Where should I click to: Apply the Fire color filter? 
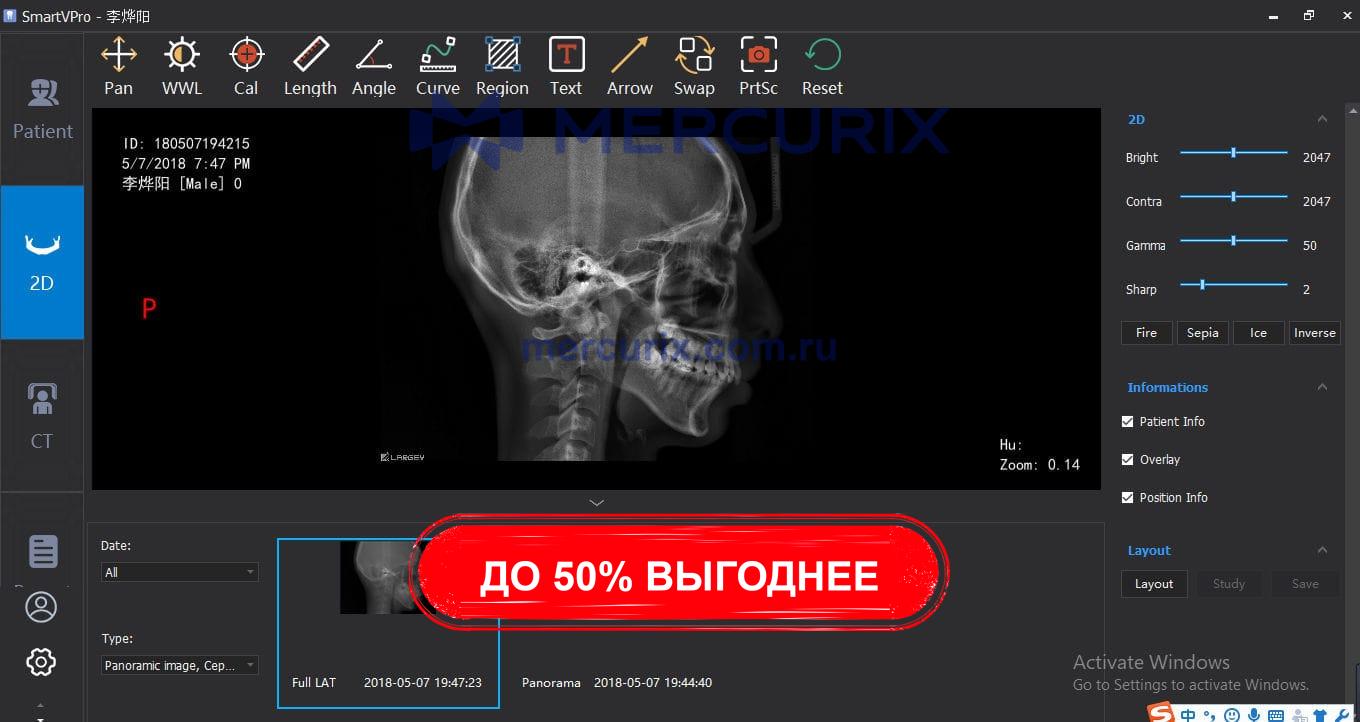1147,333
